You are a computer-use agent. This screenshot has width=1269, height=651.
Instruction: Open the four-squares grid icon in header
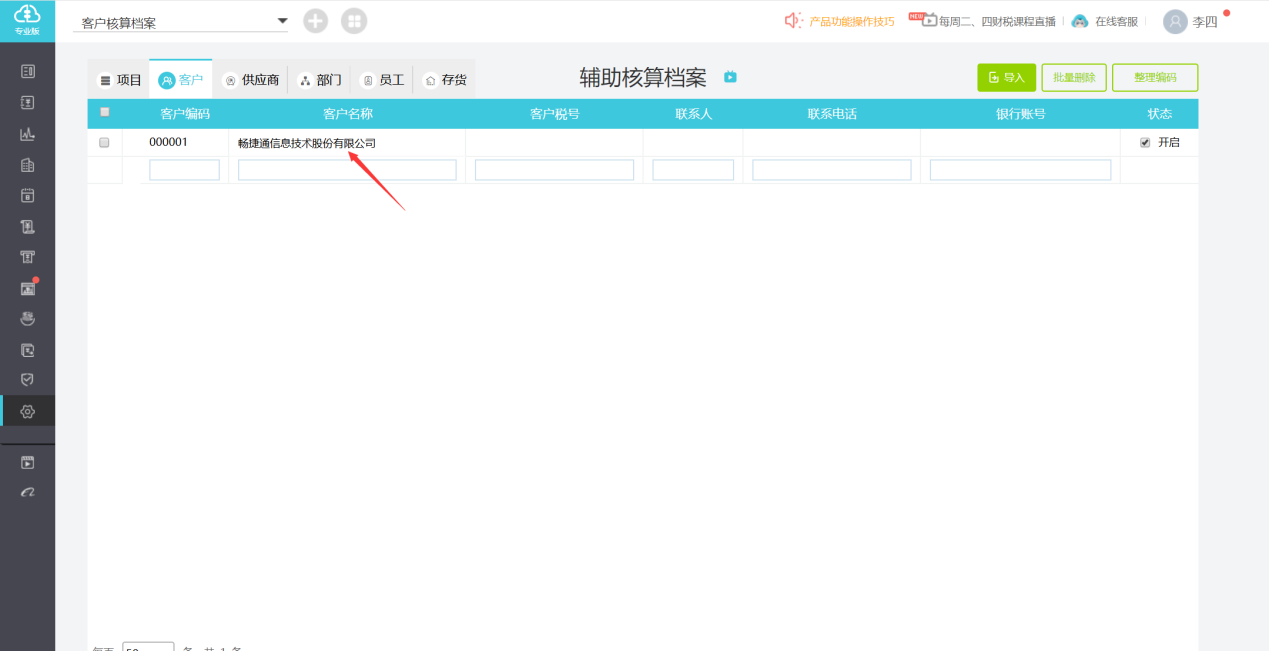tap(354, 21)
